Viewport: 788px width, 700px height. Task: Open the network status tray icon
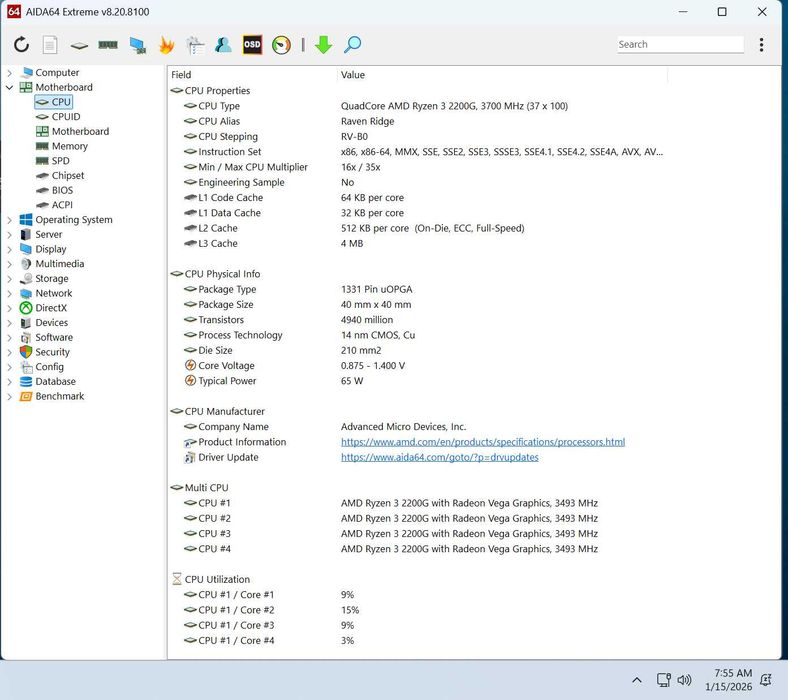[x=664, y=680]
